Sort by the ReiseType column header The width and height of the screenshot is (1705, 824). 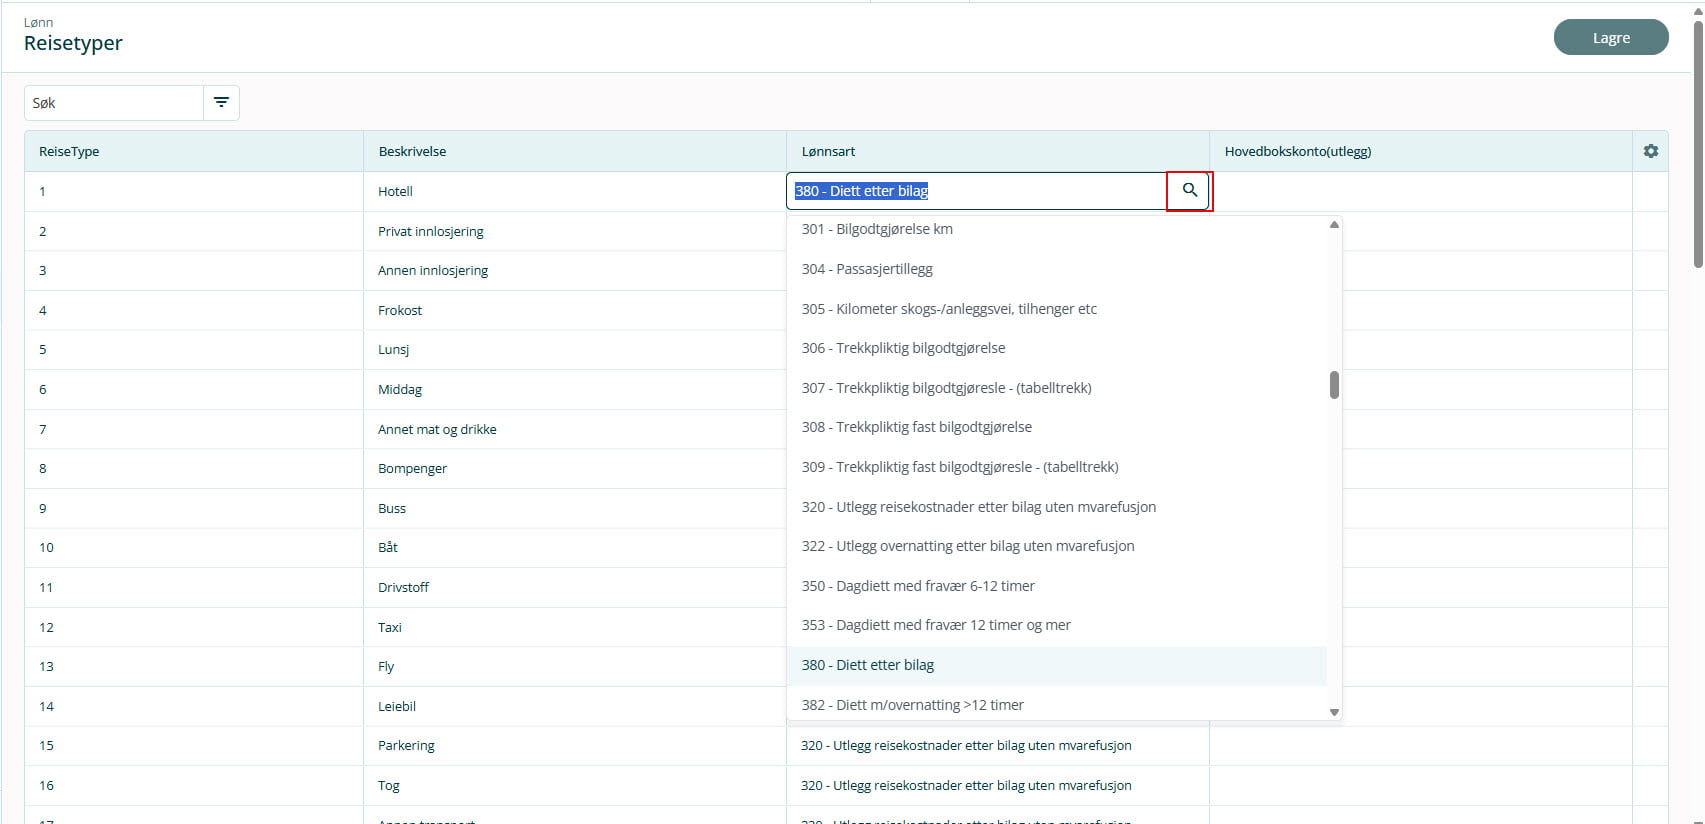[69, 152]
